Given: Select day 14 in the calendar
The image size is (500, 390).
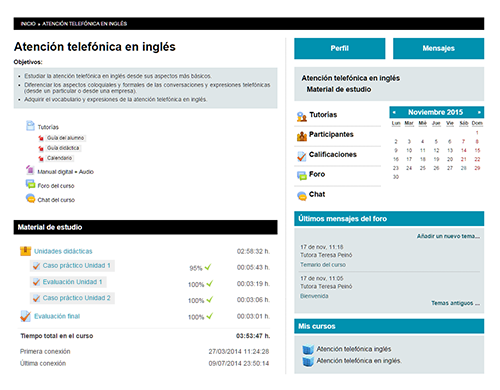Looking at the screenshot, I should pos(464,150).
